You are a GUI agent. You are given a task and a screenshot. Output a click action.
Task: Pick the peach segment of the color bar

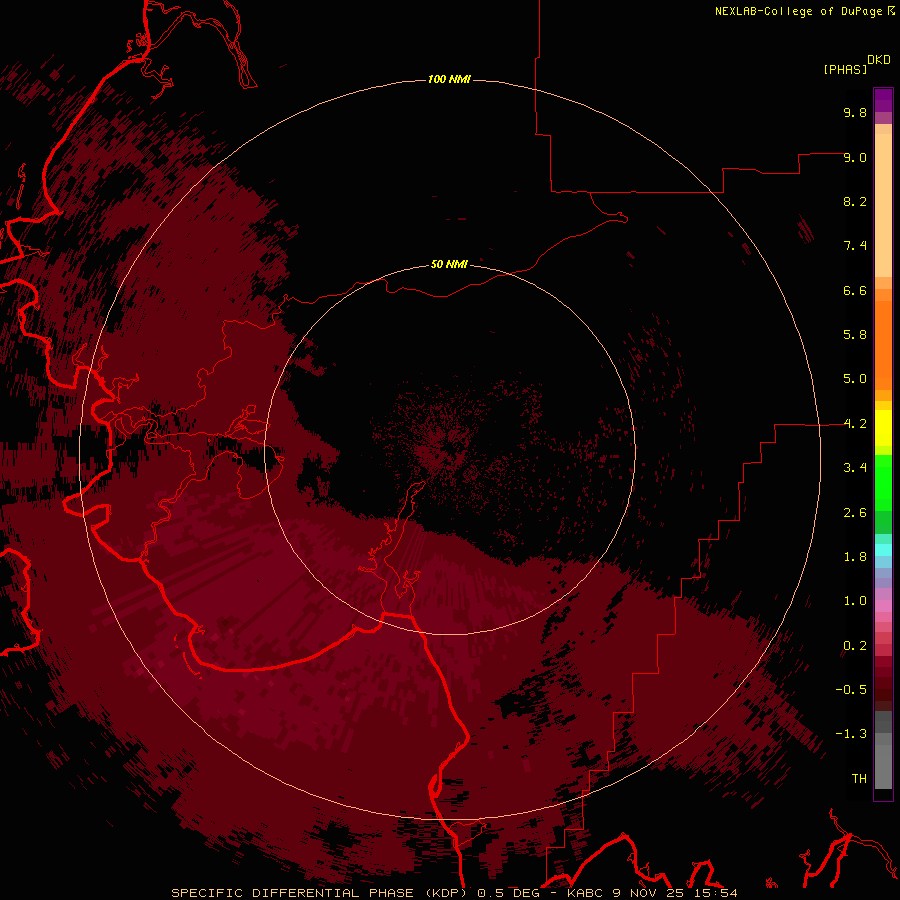pyautogui.click(x=883, y=205)
